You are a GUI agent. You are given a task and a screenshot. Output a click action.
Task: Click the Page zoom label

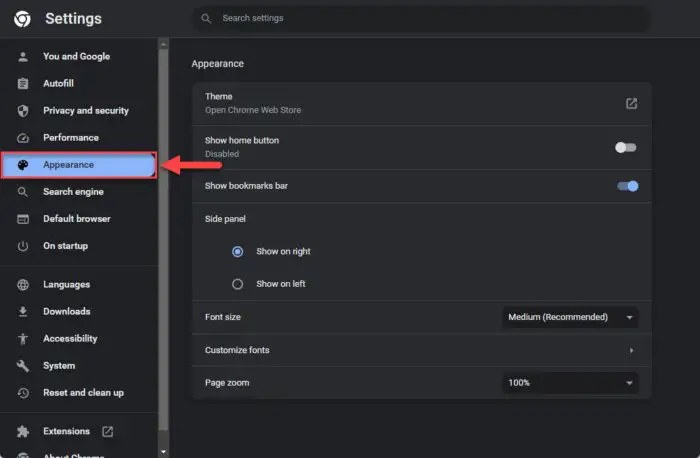tap(227, 383)
